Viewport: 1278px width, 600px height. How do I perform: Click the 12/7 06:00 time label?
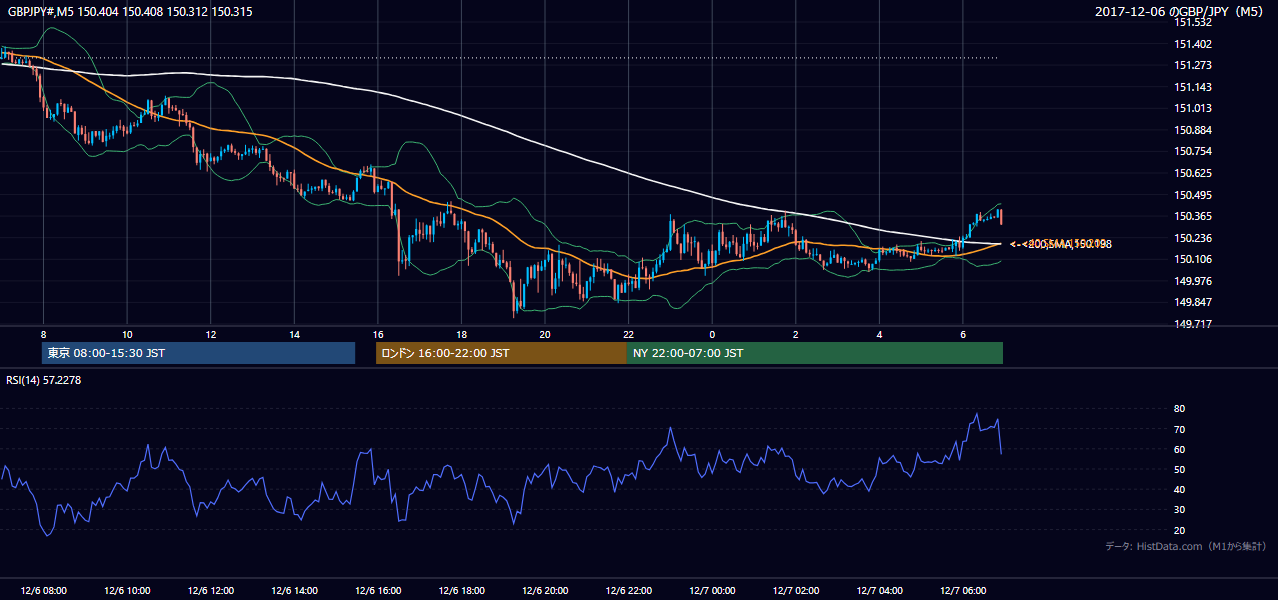point(963,591)
